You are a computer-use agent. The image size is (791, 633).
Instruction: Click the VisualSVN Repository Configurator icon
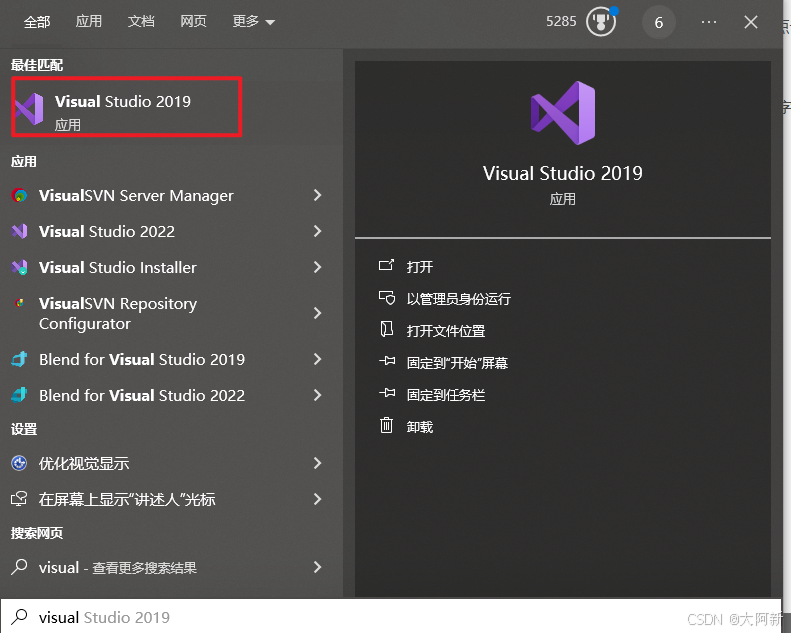pos(19,303)
